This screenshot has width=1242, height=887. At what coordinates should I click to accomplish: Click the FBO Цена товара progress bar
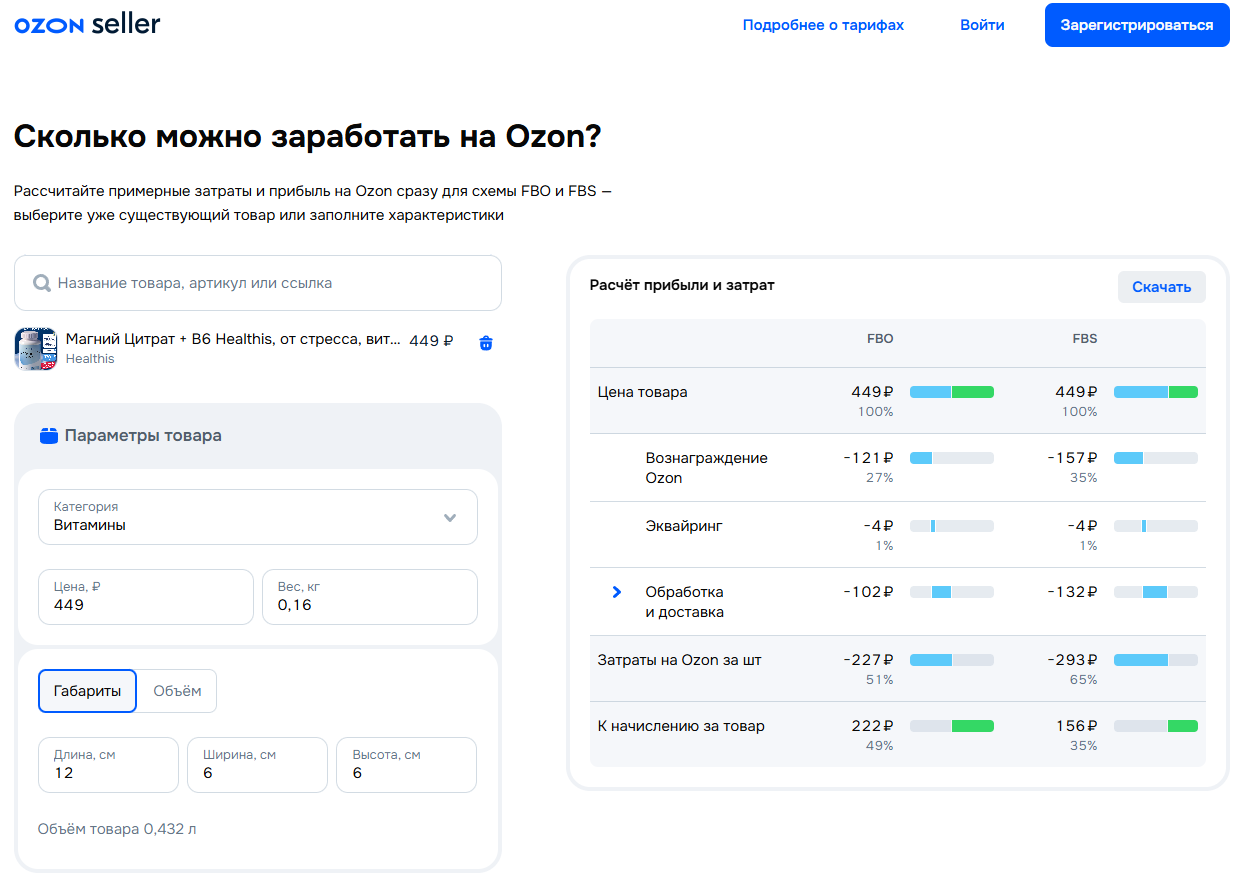(x=952, y=392)
